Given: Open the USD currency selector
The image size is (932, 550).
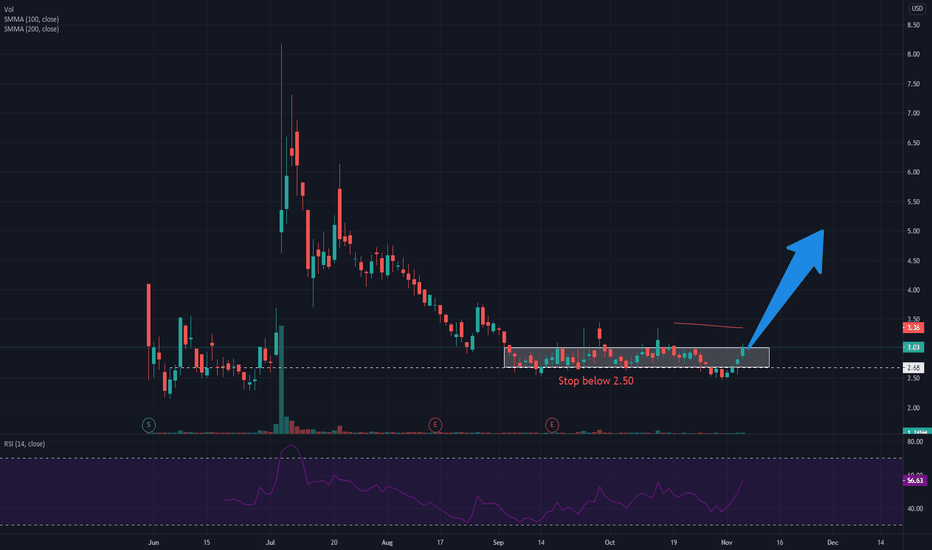Looking at the screenshot, I should (x=917, y=8).
